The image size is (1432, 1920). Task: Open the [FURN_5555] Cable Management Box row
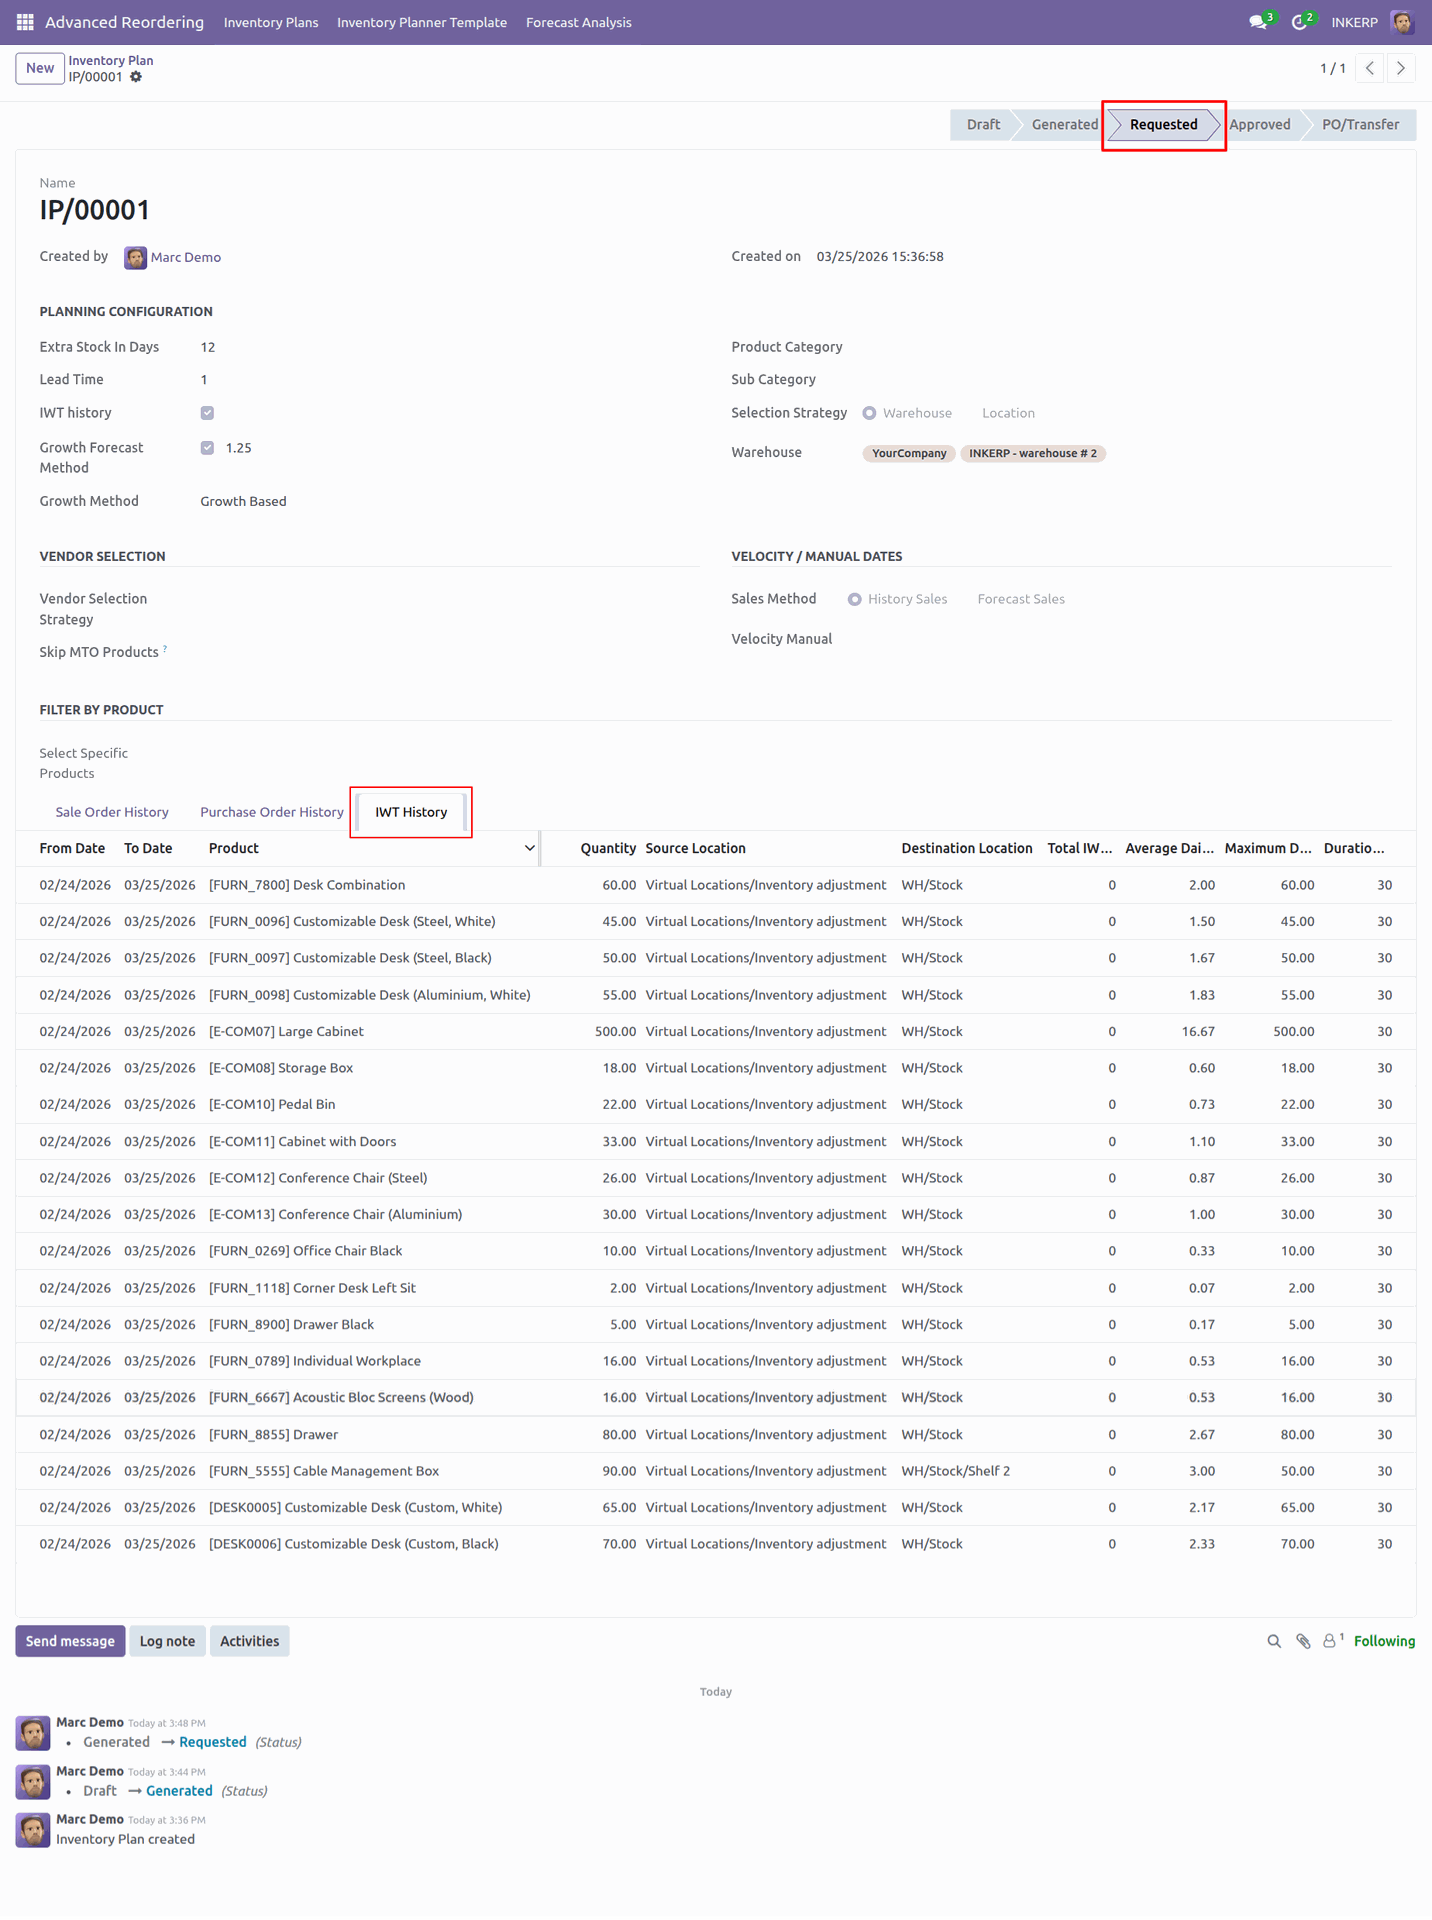716,1471
